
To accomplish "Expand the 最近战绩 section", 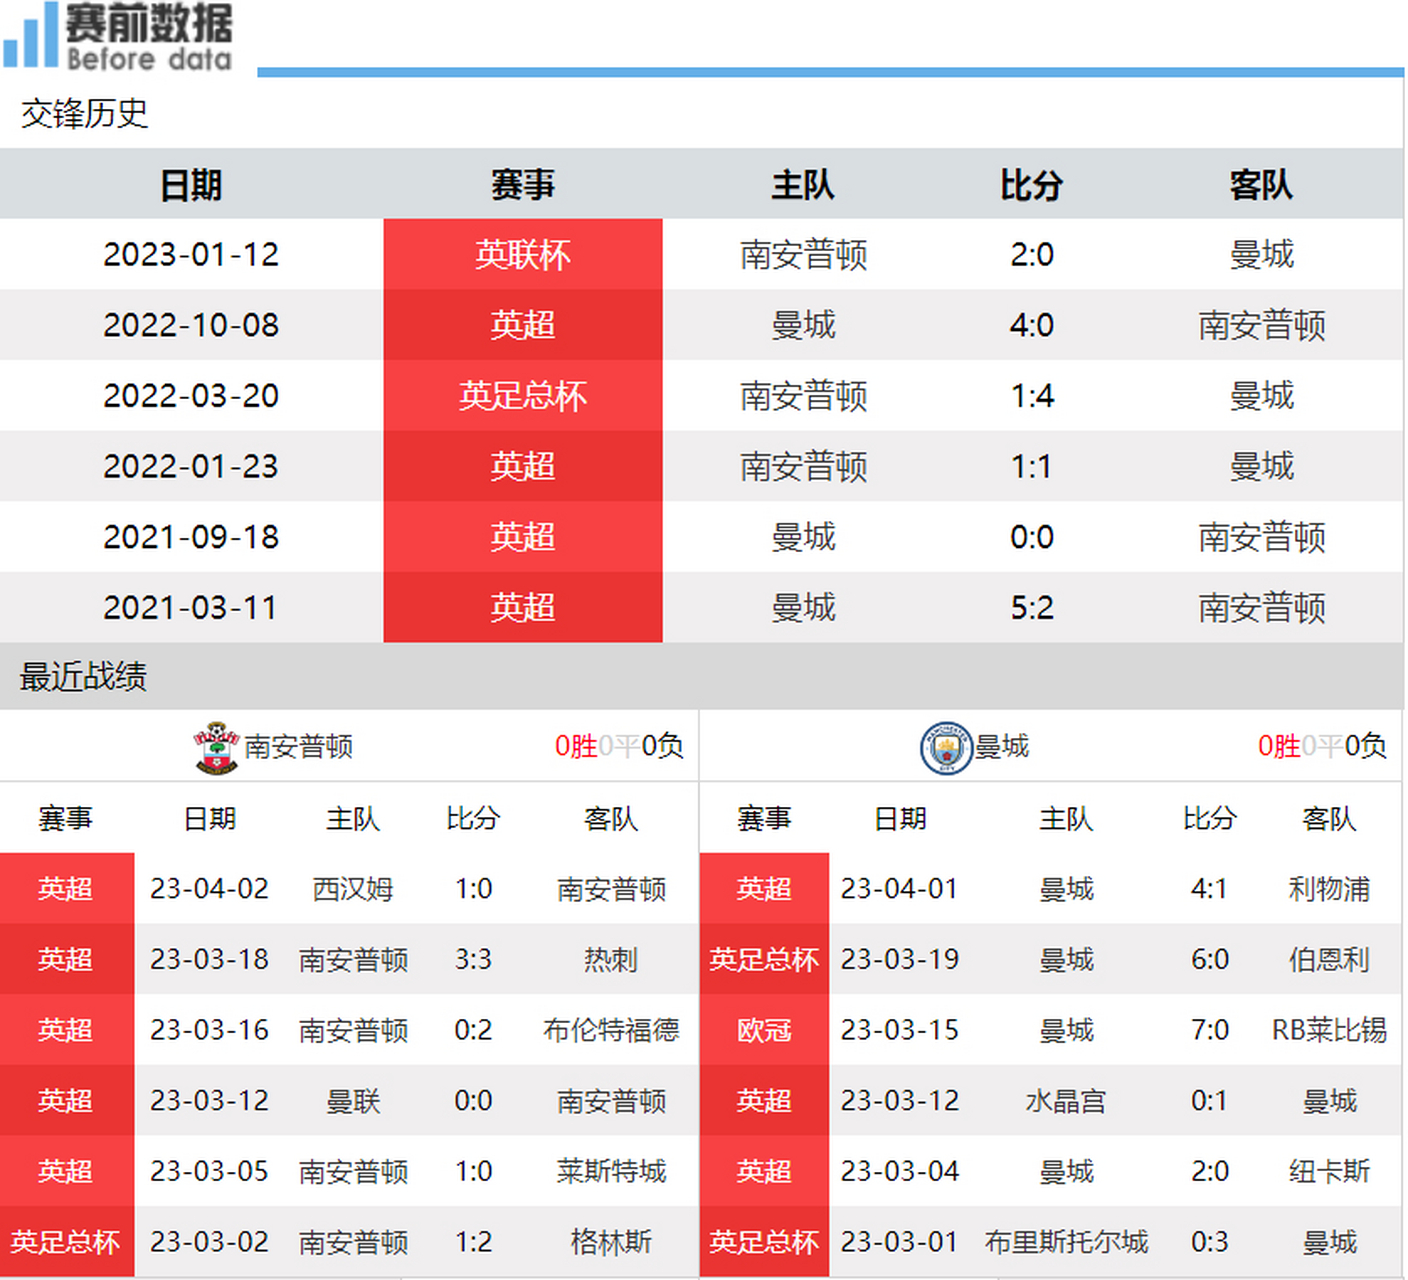I will tap(80, 677).
